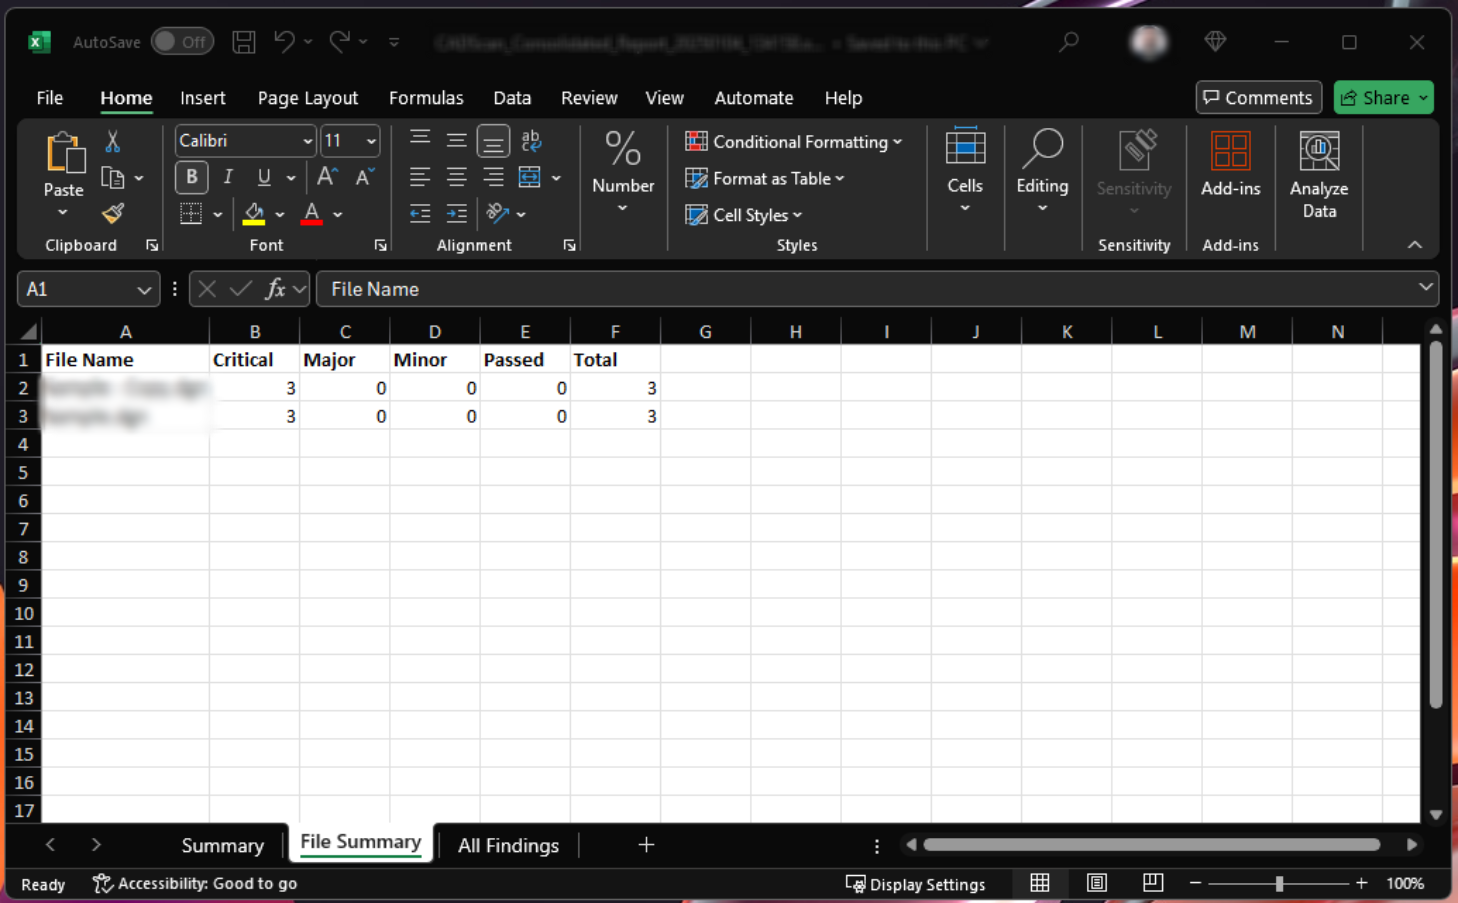Click the Wrap Text icon
Viewport: 1458px width, 903px height.
(531, 141)
